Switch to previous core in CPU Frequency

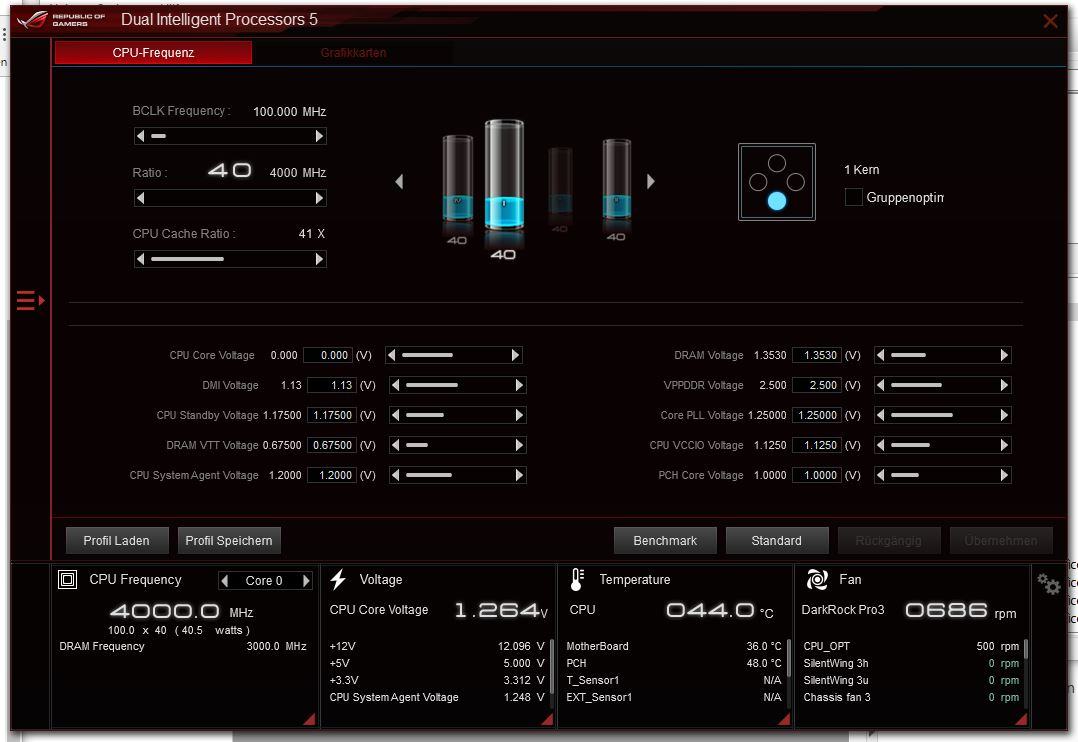coord(224,580)
